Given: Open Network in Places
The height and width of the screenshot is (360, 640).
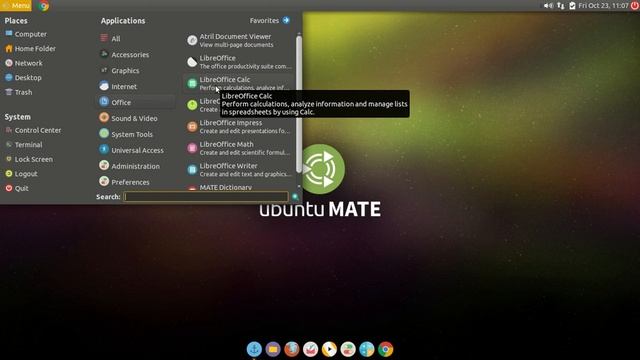Looking at the screenshot, I should coord(23,63).
